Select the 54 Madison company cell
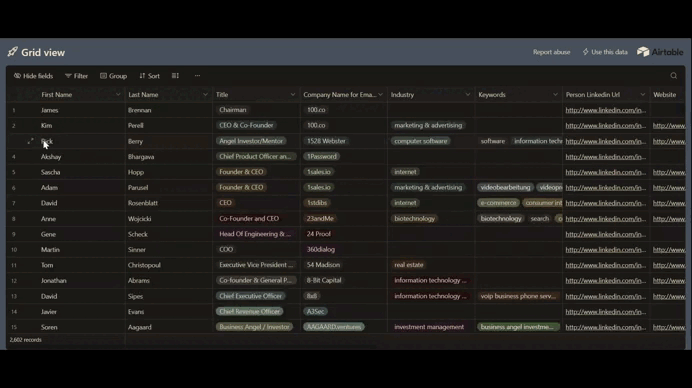Screen dimensions: 692x388 pyautogui.click(x=323, y=265)
